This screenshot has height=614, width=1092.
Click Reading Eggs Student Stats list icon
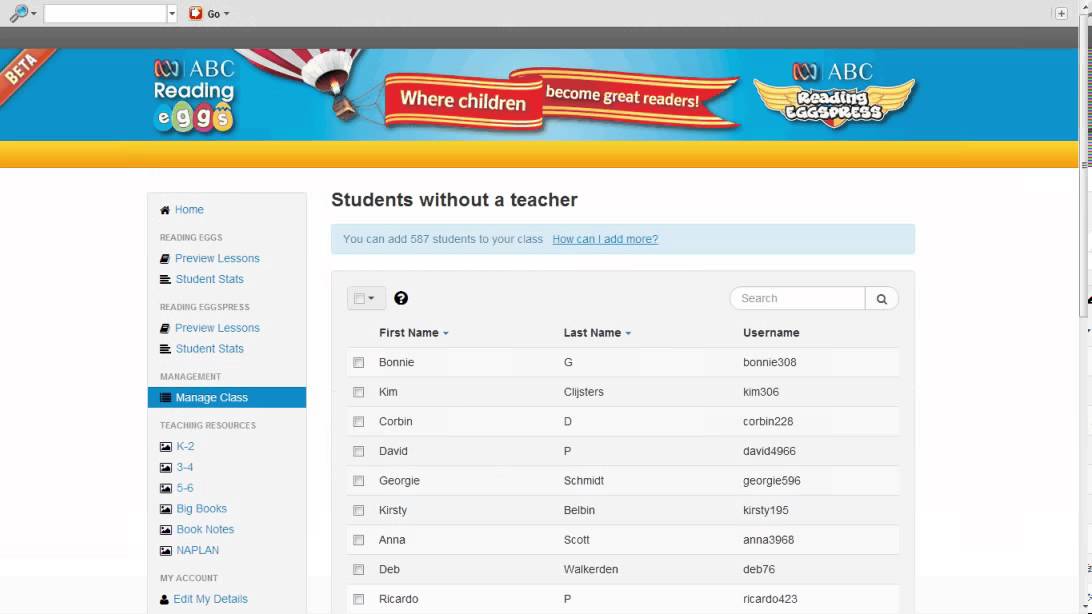pyautogui.click(x=165, y=279)
